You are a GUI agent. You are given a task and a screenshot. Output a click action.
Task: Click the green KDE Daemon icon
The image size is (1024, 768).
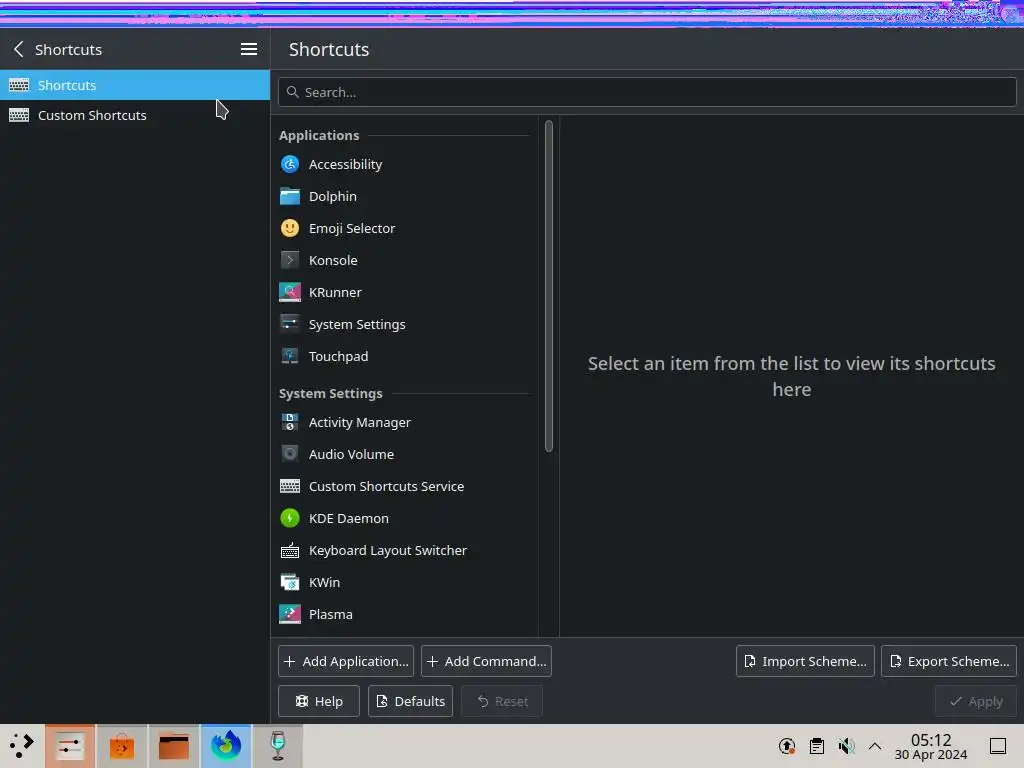tap(289, 518)
